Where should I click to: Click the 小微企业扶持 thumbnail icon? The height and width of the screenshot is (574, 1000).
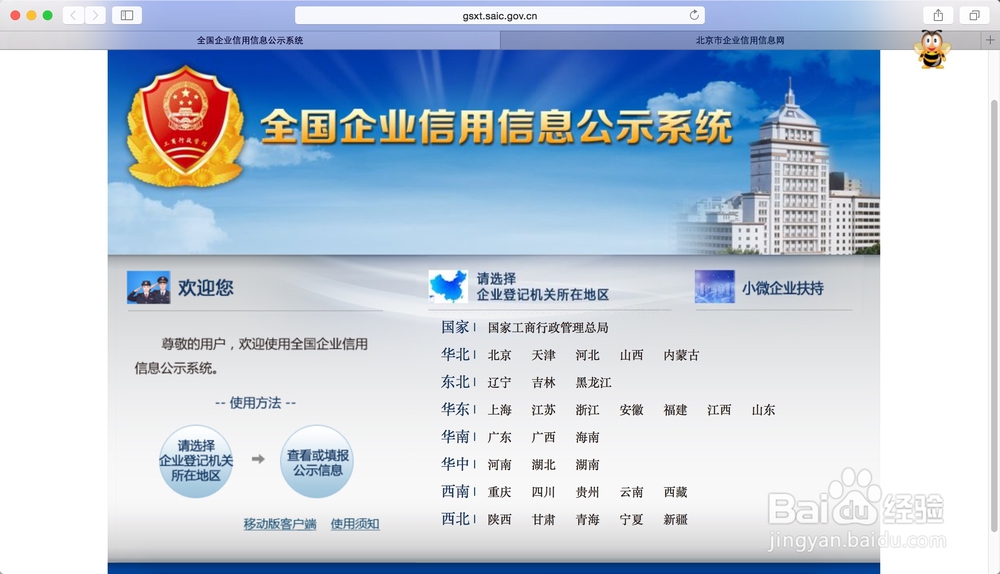714,286
